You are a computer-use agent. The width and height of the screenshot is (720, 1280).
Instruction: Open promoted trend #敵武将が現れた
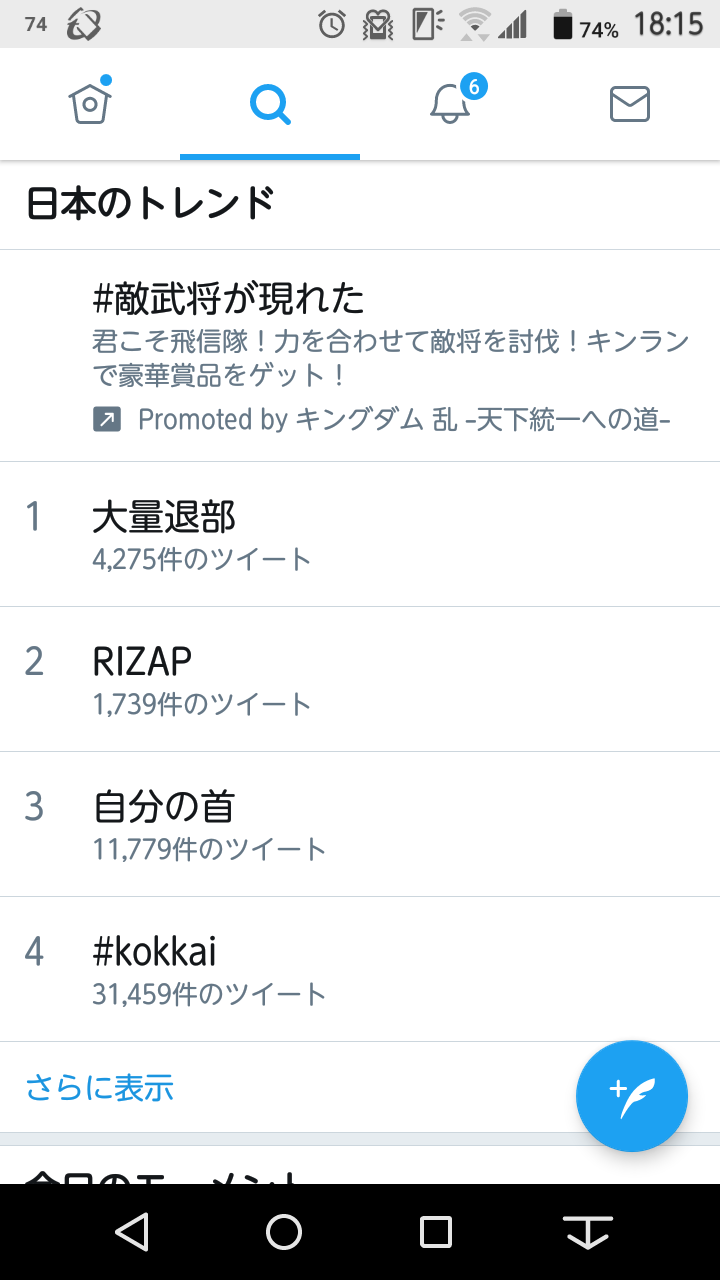click(x=360, y=356)
